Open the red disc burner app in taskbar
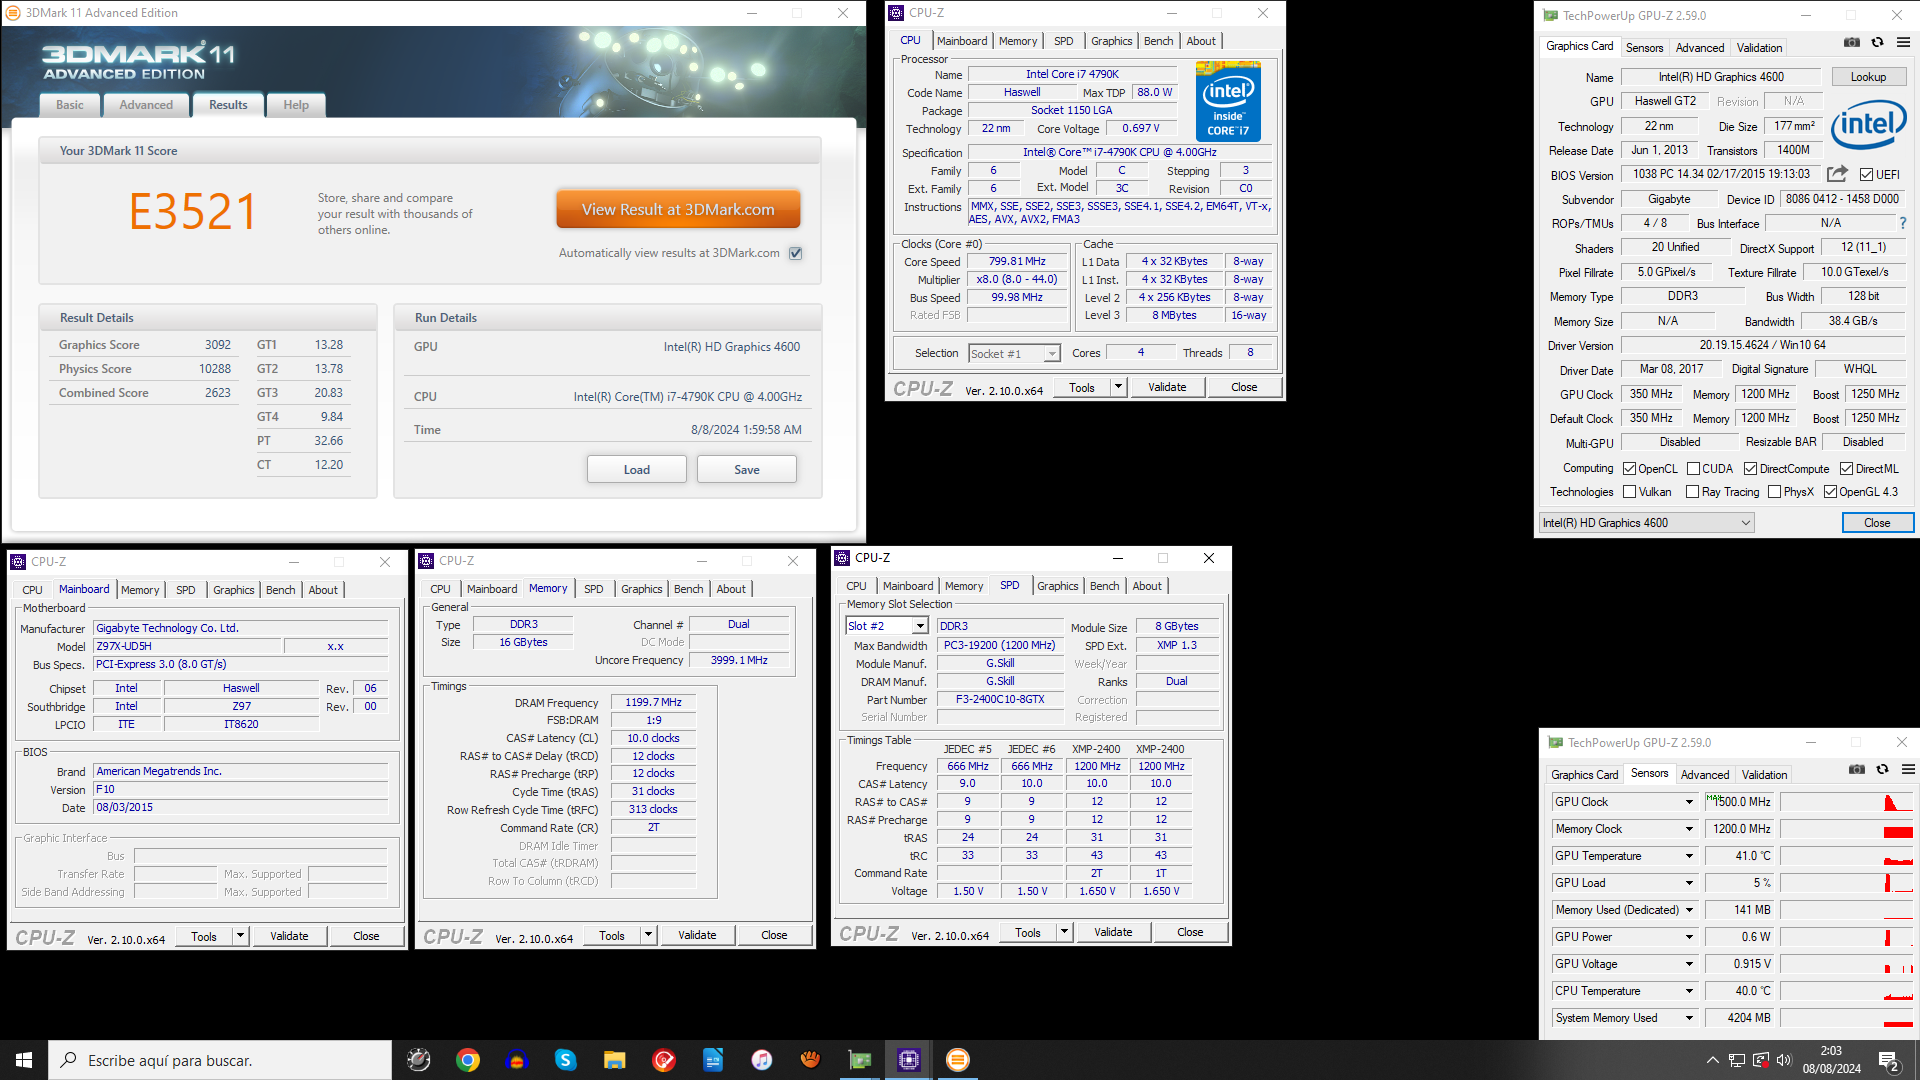 pyautogui.click(x=664, y=1060)
